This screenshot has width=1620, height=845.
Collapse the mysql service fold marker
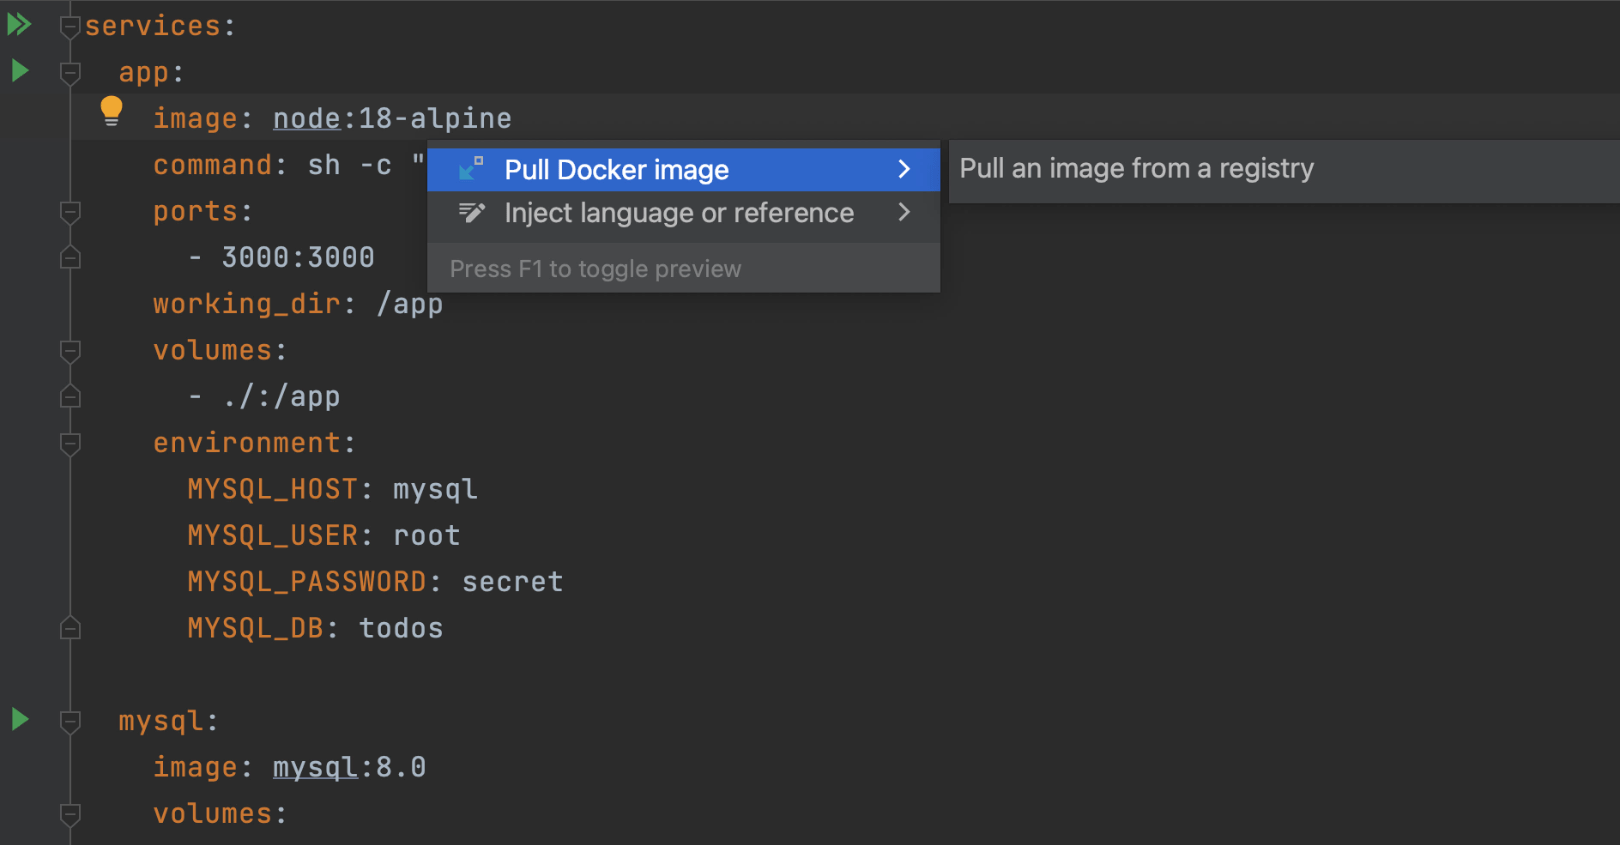click(x=70, y=721)
